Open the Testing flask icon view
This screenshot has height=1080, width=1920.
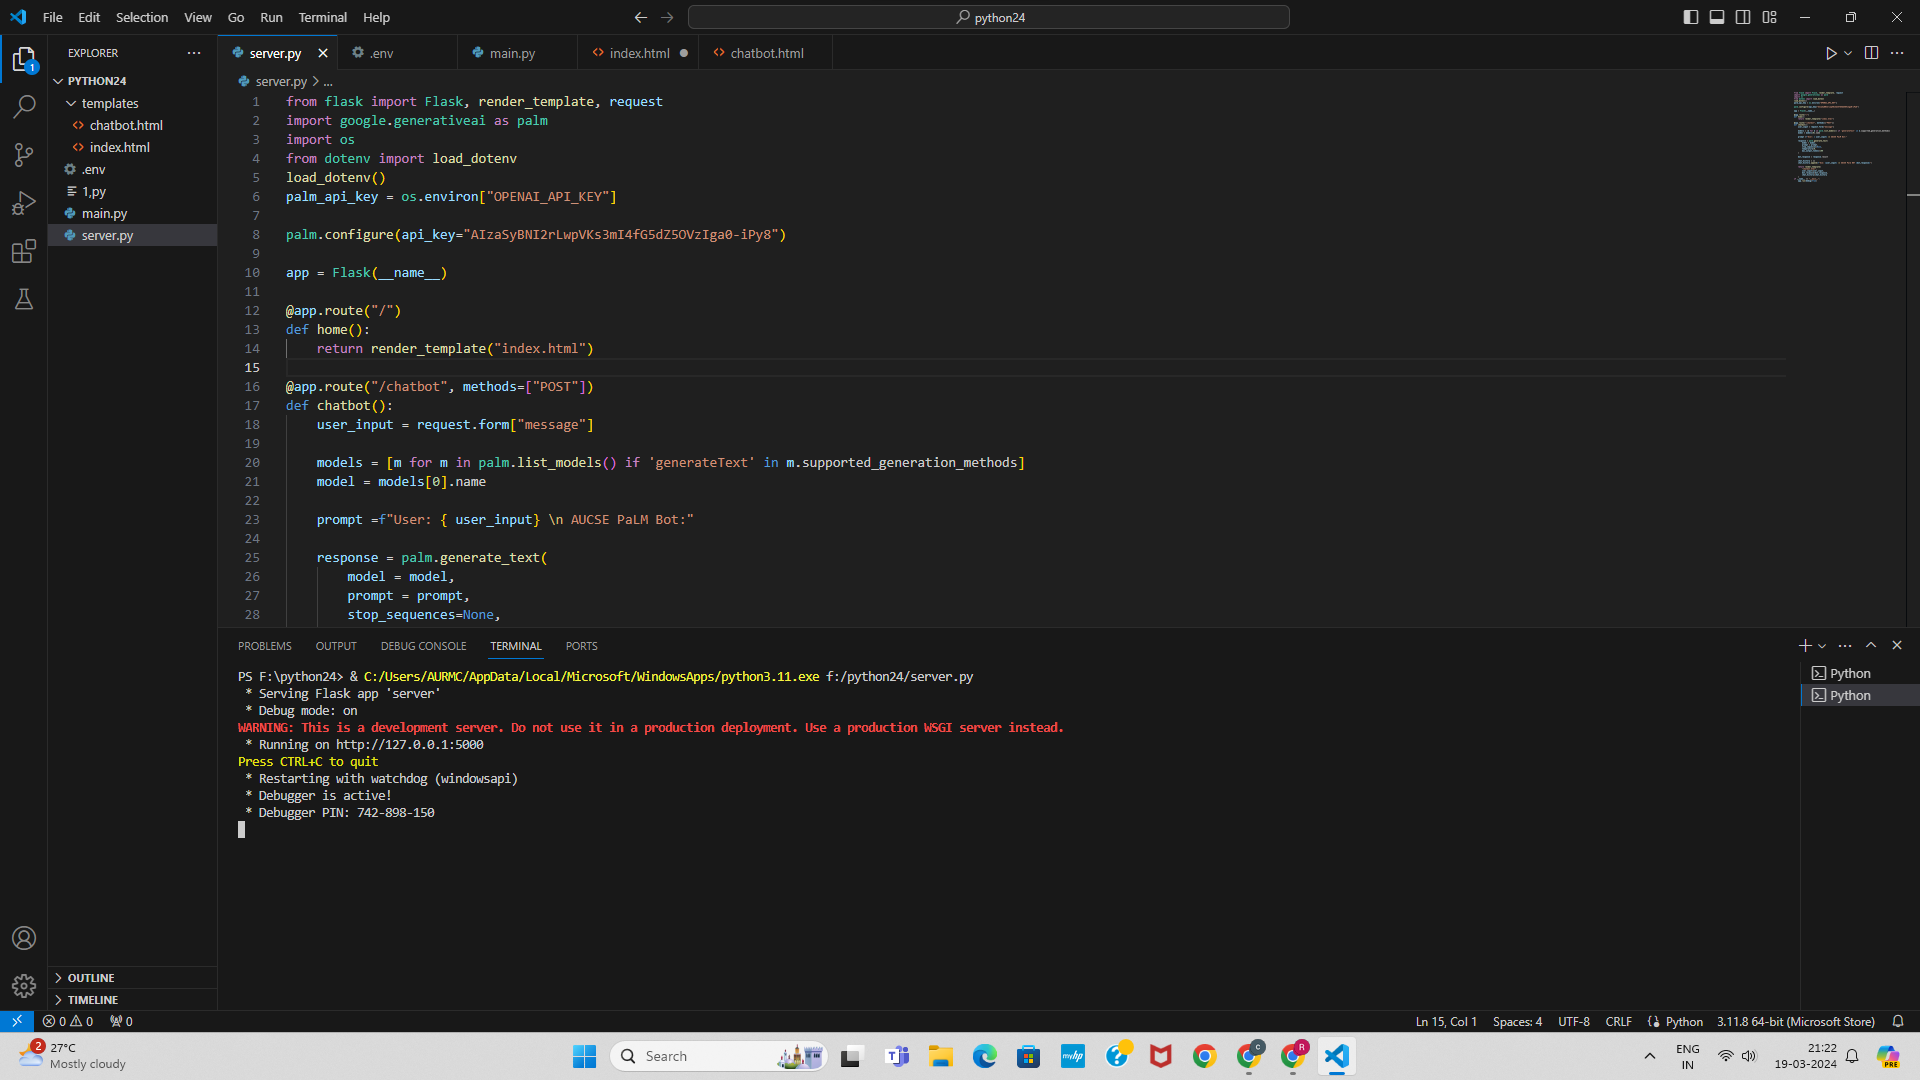point(24,299)
